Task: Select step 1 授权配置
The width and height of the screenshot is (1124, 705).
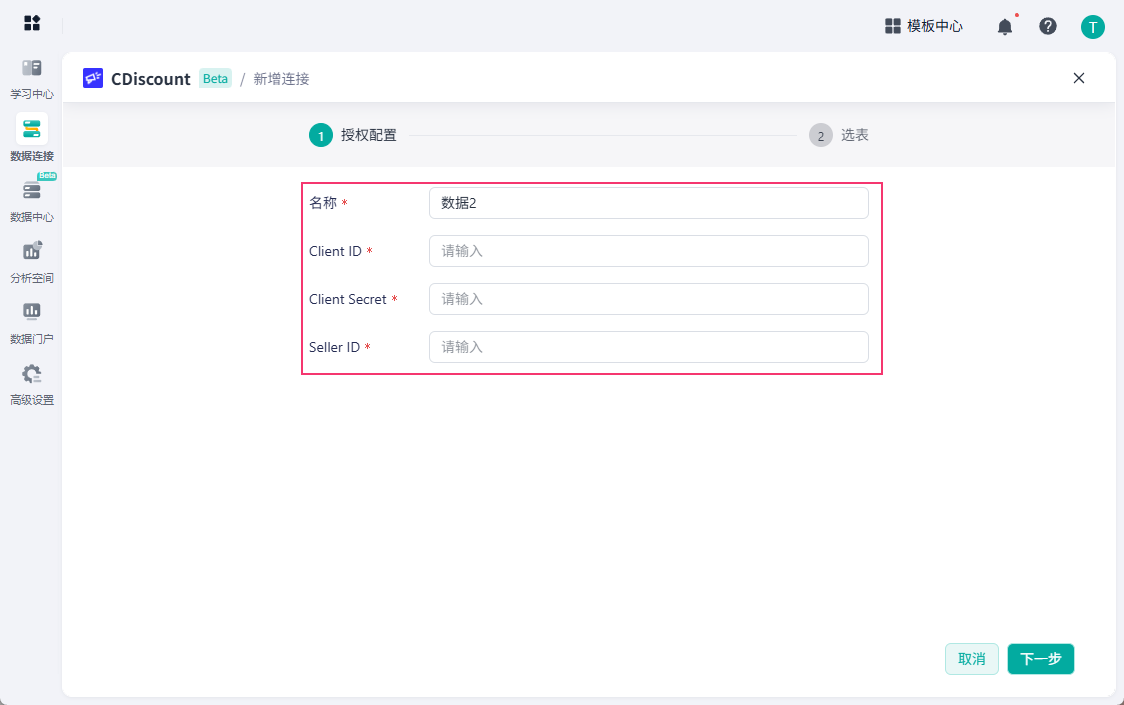Action: (x=353, y=135)
